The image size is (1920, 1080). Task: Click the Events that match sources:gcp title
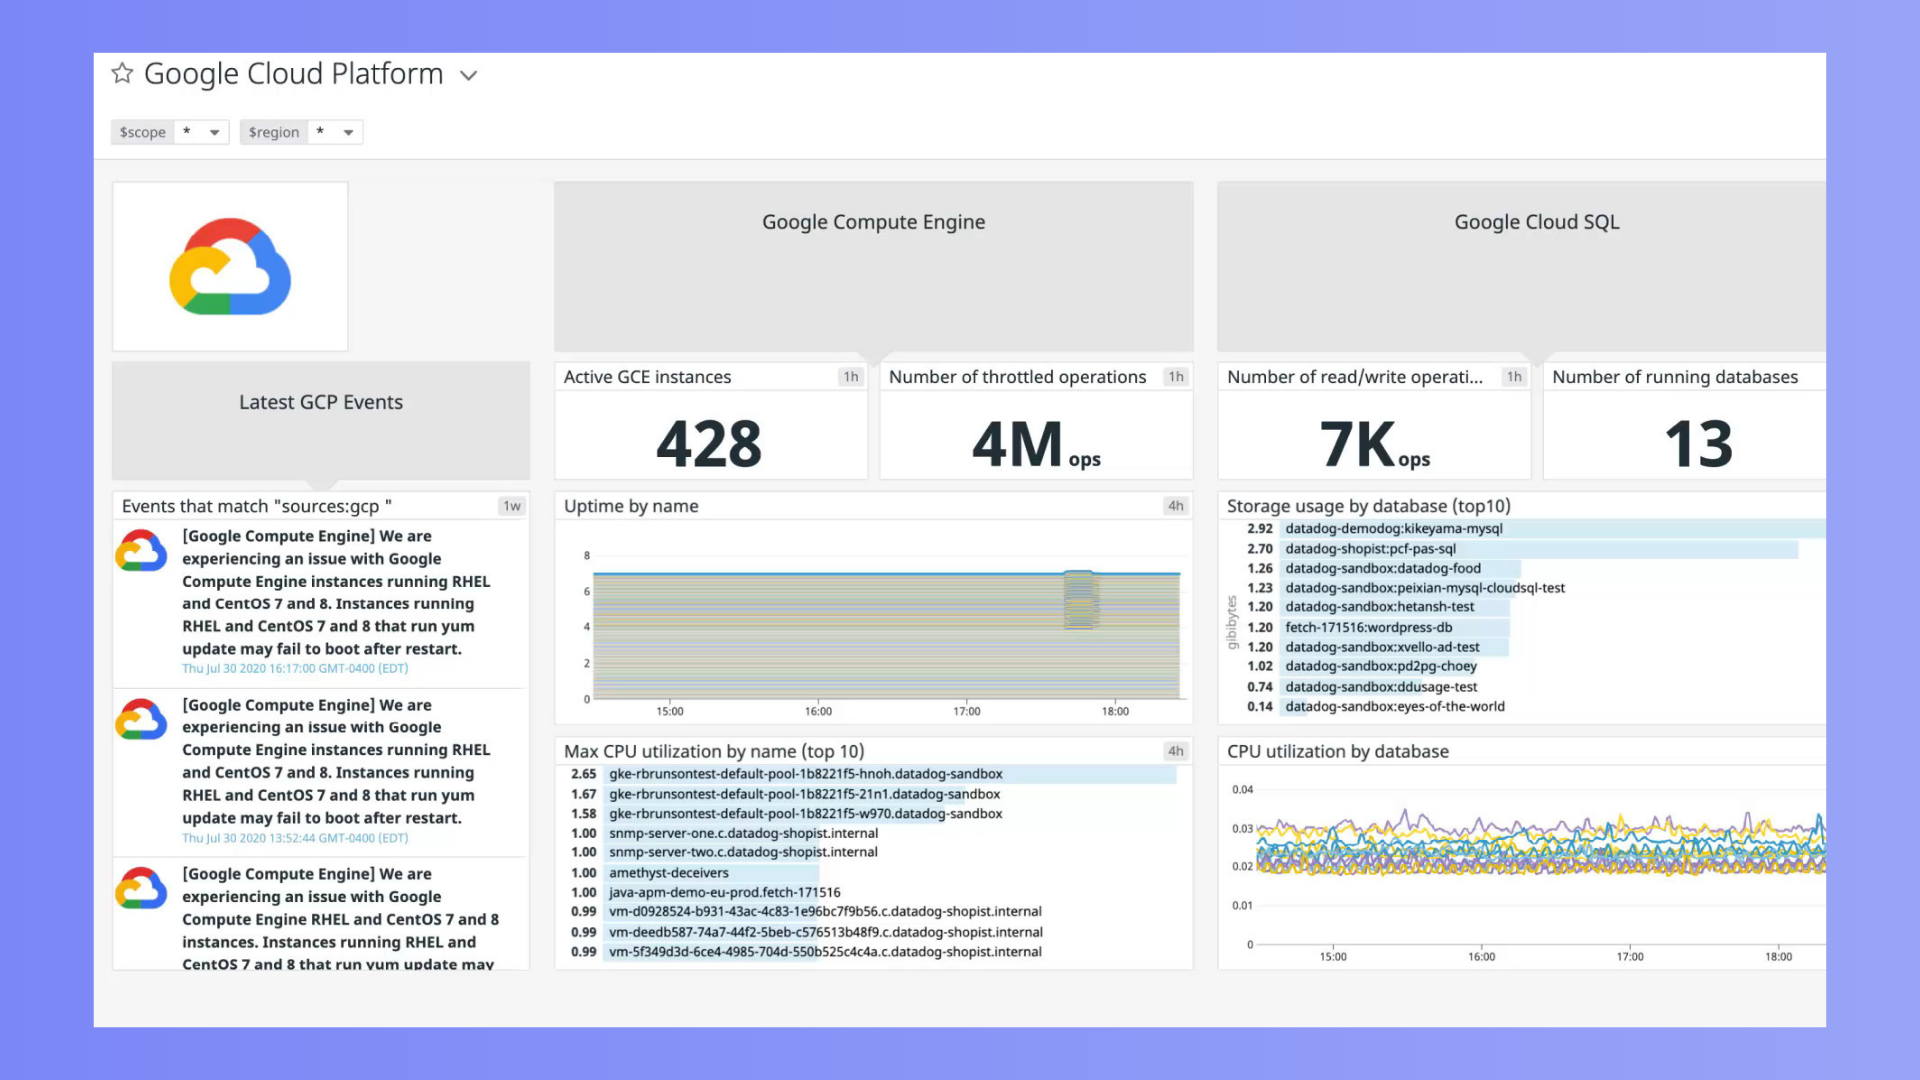coord(257,506)
